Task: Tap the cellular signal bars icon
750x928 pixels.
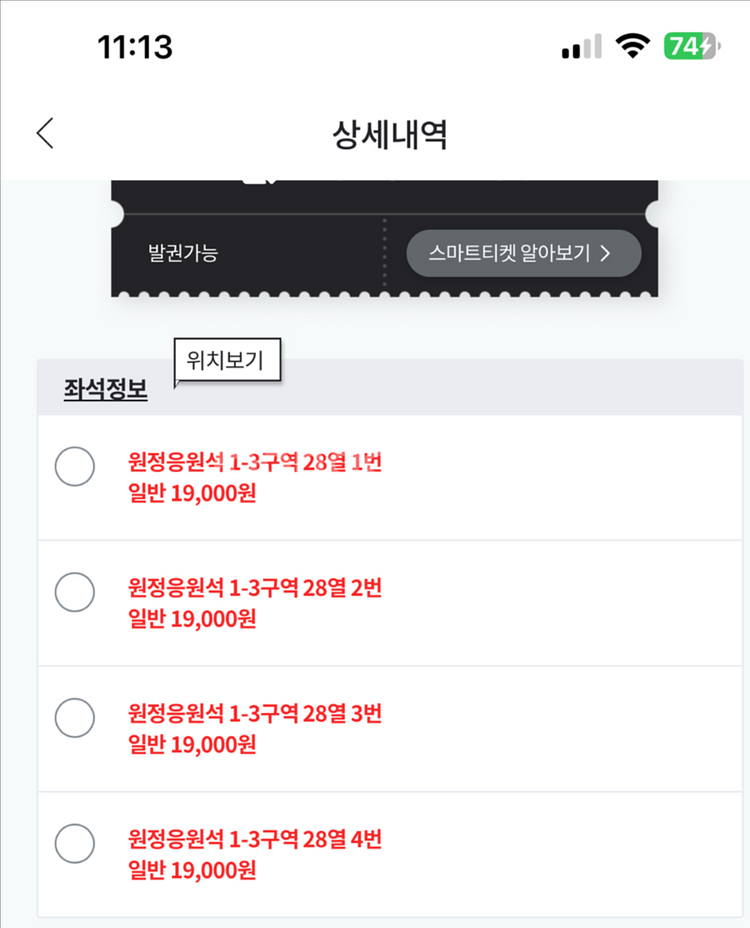Action: (581, 47)
